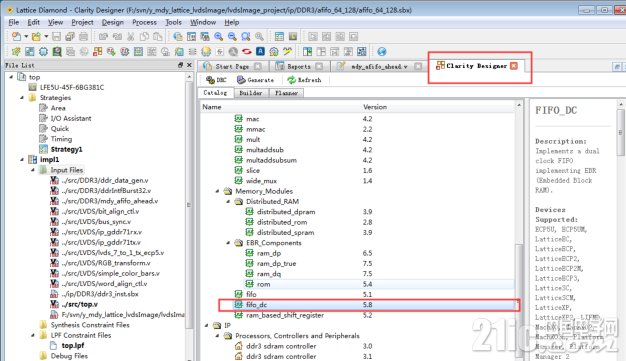The height and width of the screenshot is (361, 626).
Task: Click the Generate button
Action: (255, 80)
